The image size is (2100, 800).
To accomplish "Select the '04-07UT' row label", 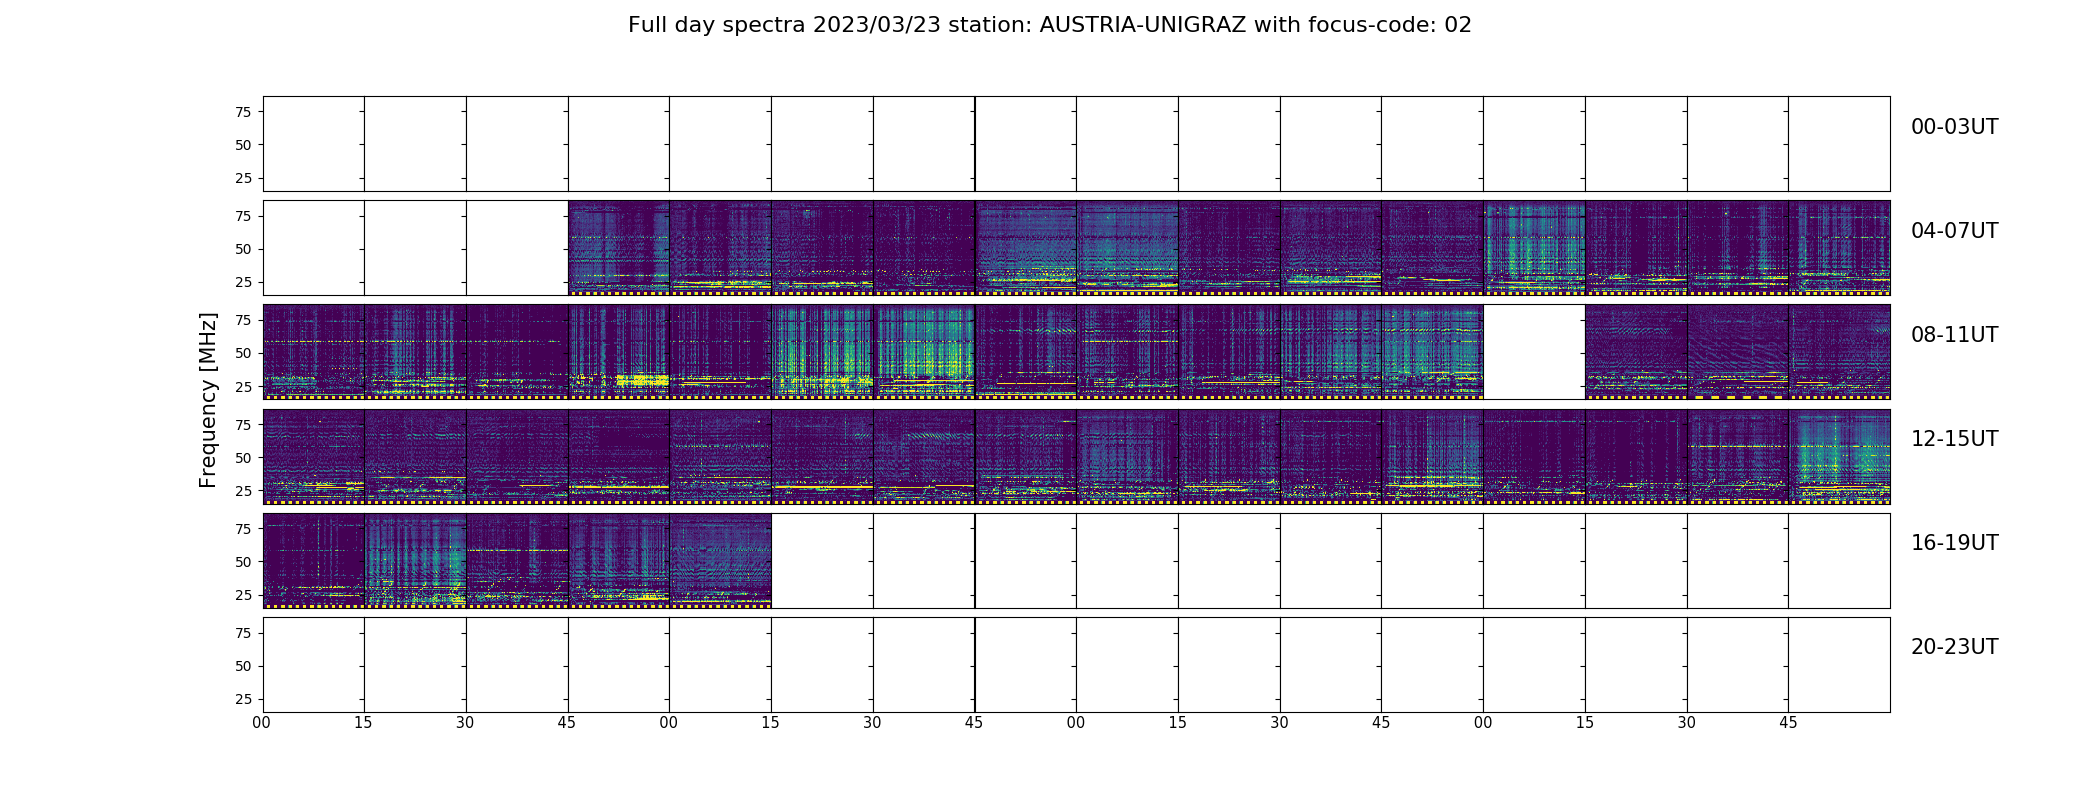I will (1954, 231).
